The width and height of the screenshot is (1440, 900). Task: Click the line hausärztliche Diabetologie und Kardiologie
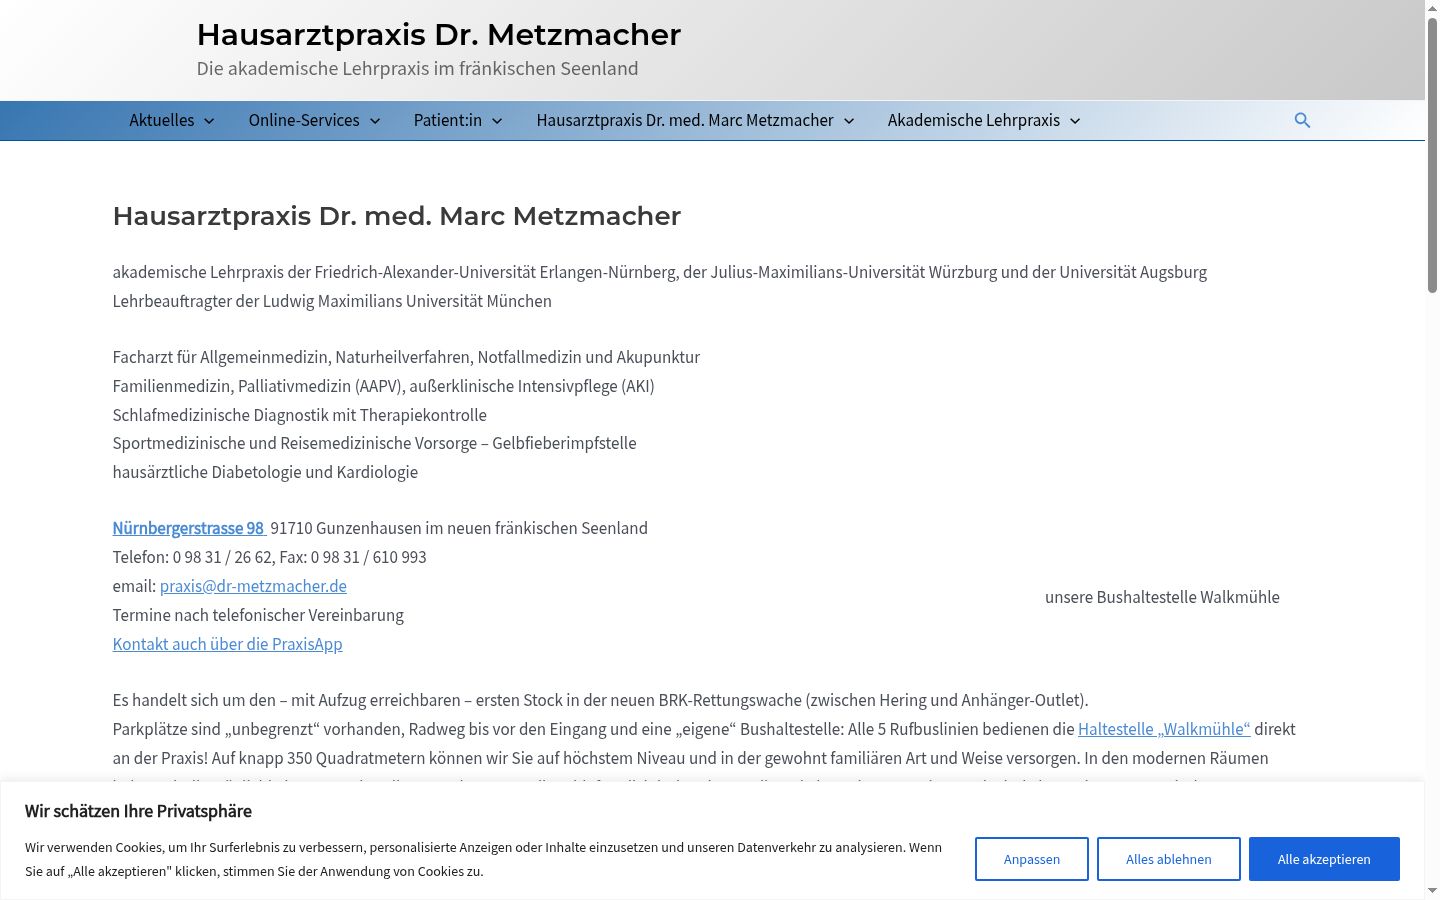[x=265, y=472]
